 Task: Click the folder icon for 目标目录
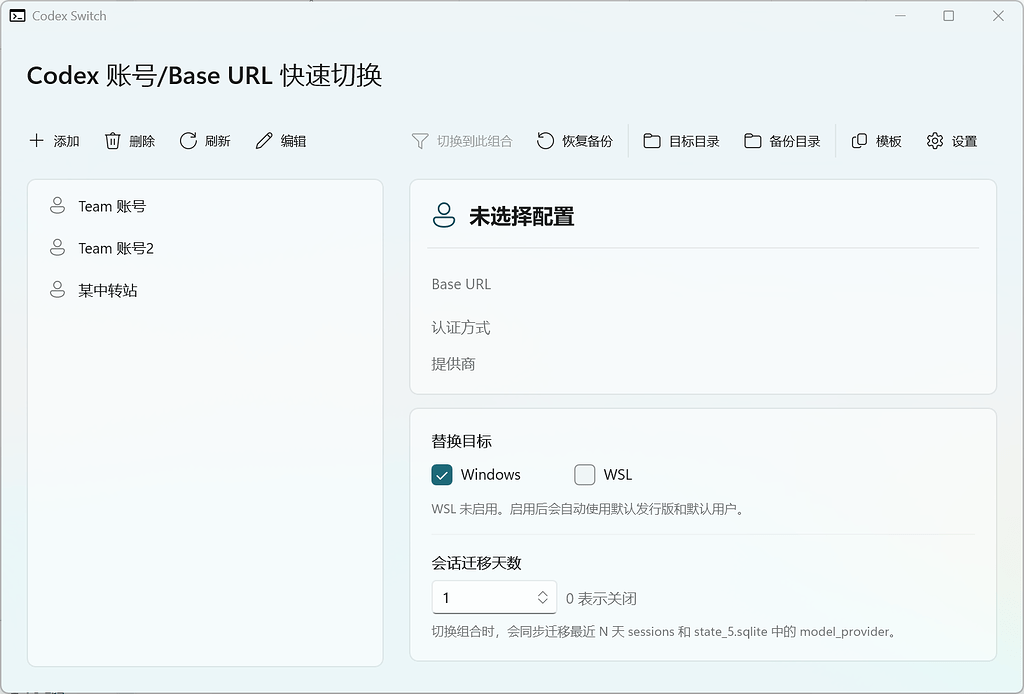(x=652, y=140)
